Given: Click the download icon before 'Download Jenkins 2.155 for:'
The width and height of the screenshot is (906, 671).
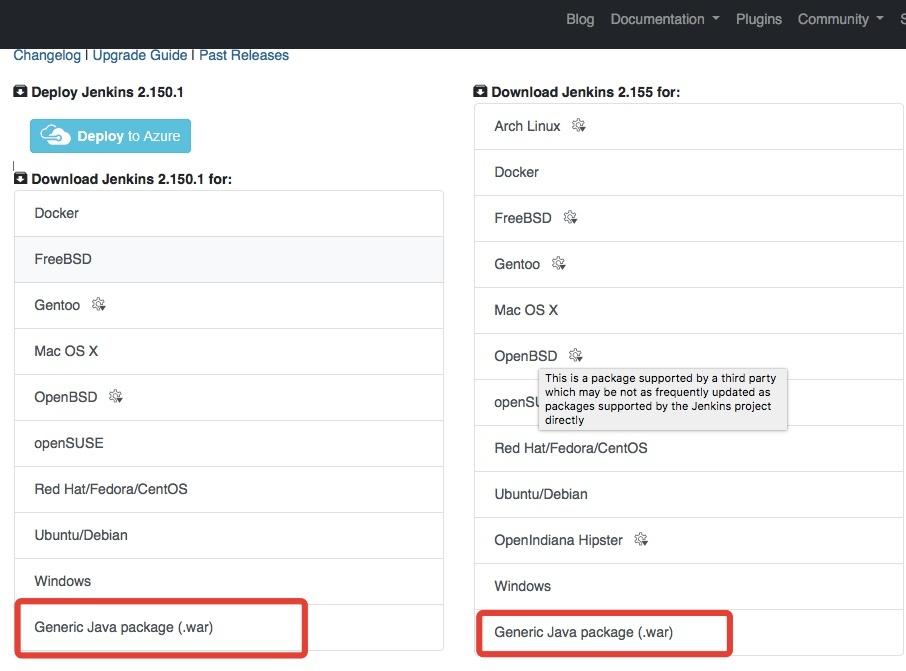Looking at the screenshot, I should click(480, 91).
